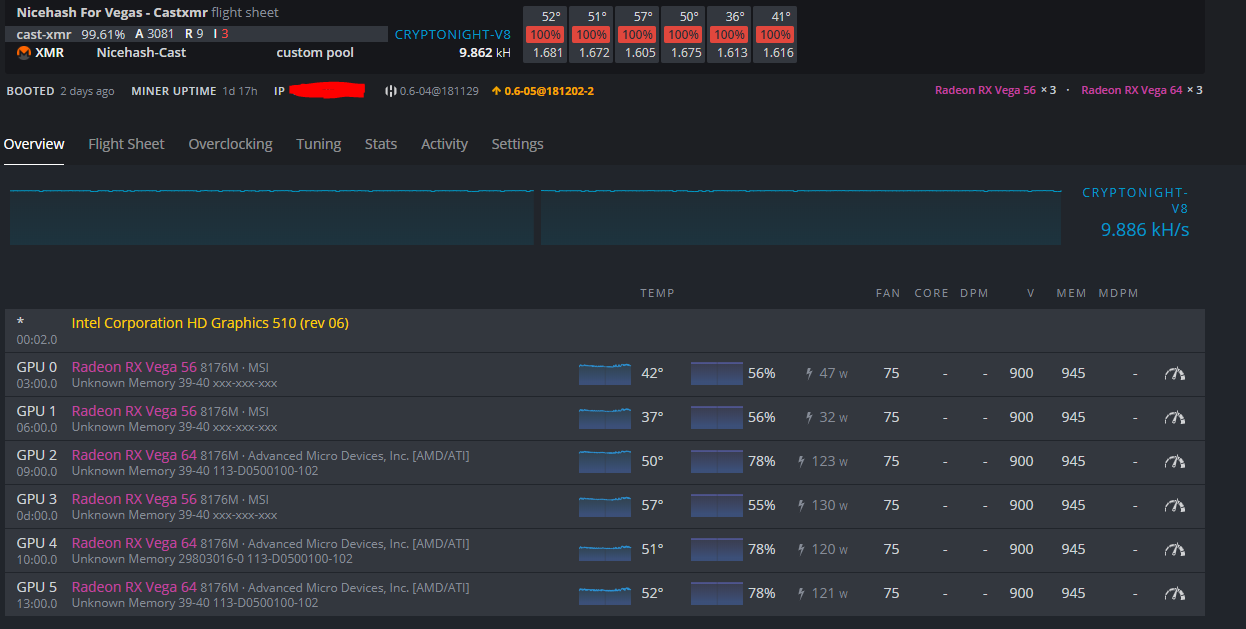This screenshot has height=629, width=1246.
Task: Open overclock gauge icon for GPU 2
Action: [1175, 462]
